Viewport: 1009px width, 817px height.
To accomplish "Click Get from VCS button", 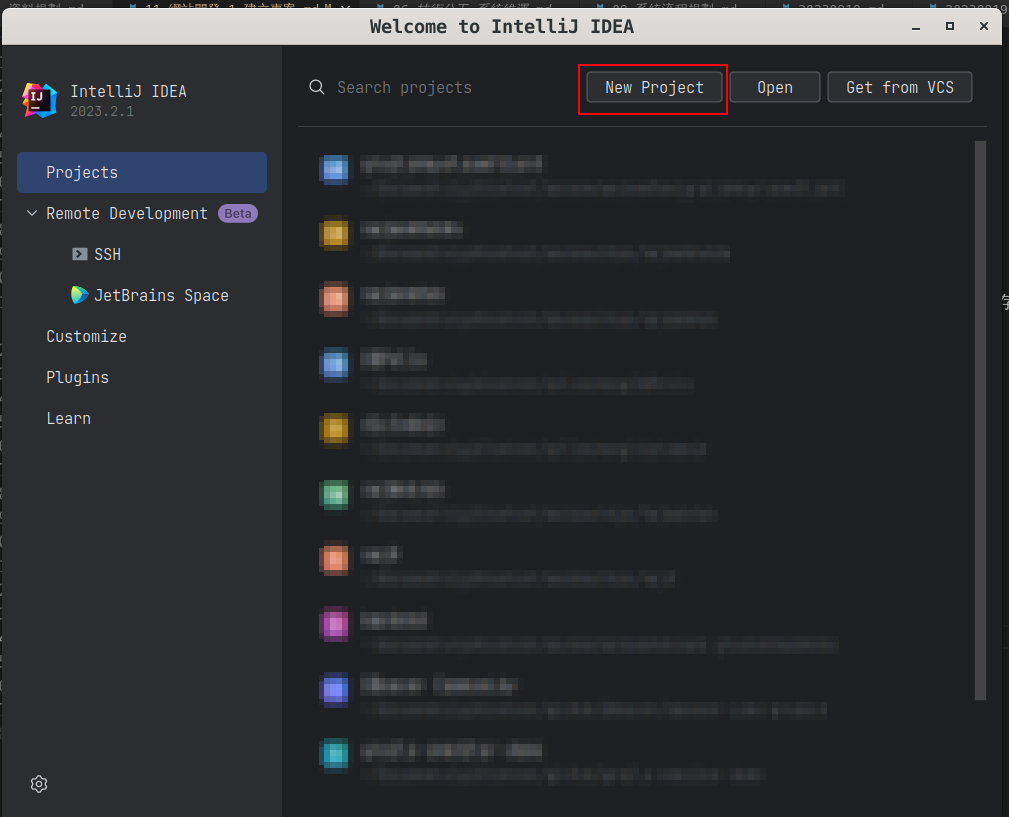I will [x=900, y=87].
